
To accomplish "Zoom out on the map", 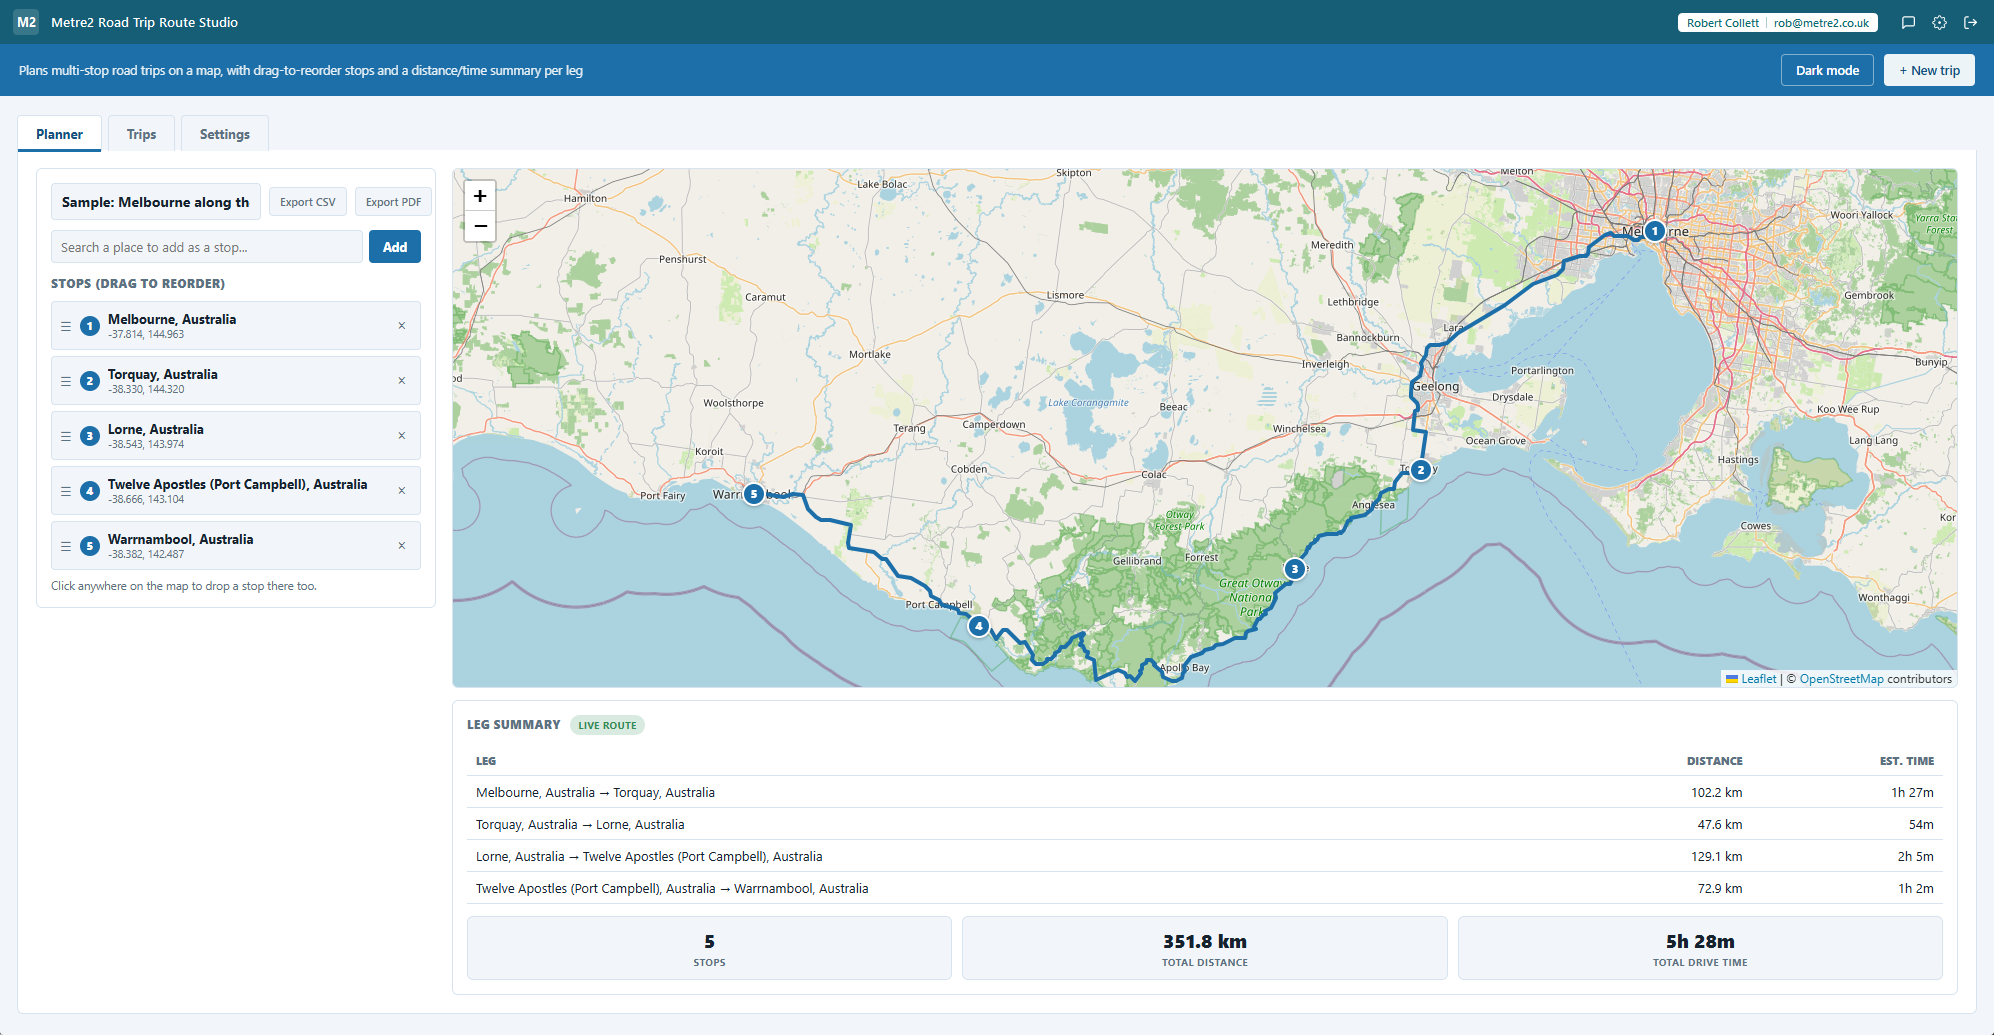I will [480, 226].
